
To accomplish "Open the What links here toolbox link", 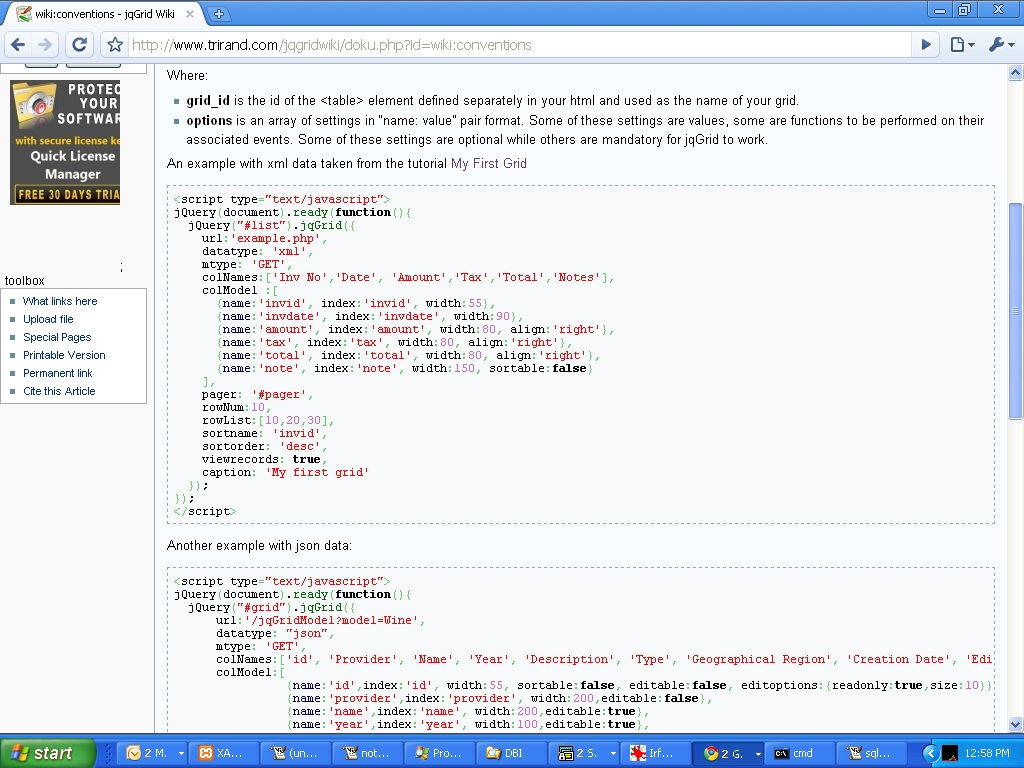I will [x=60, y=301].
